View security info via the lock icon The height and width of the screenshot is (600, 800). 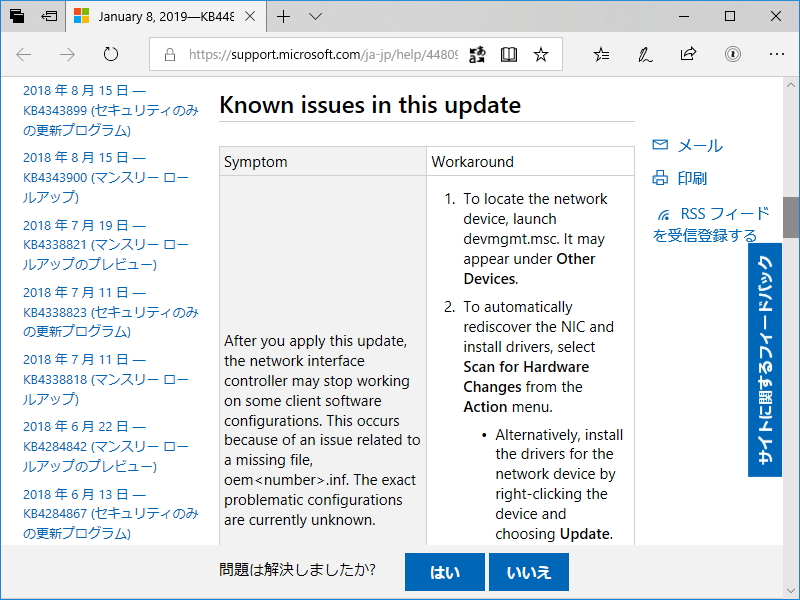[170, 54]
